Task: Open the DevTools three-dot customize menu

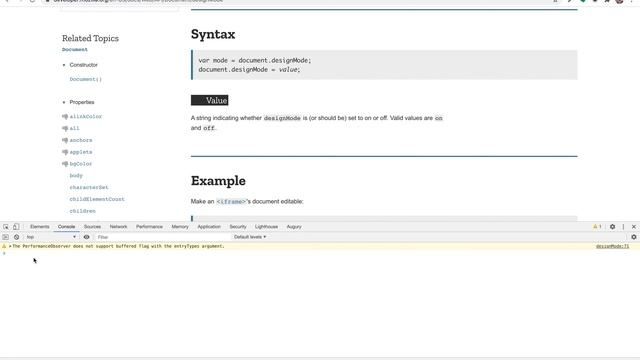Action: tap(623, 227)
